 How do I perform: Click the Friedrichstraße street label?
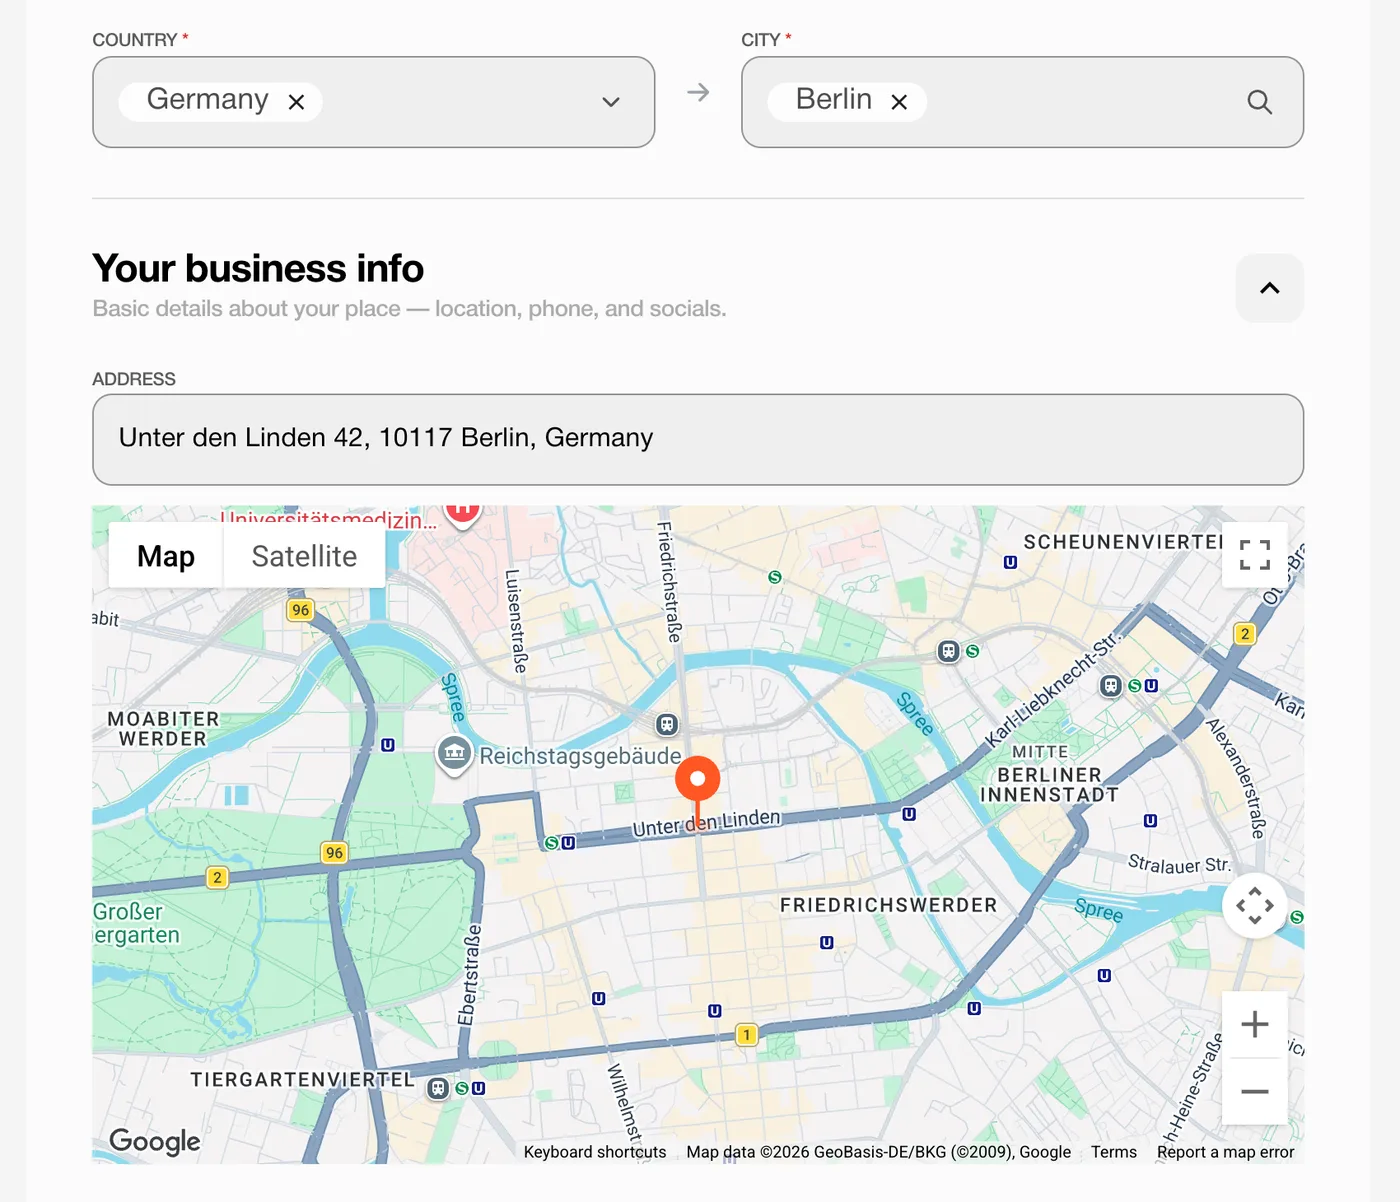(x=670, y=582)
